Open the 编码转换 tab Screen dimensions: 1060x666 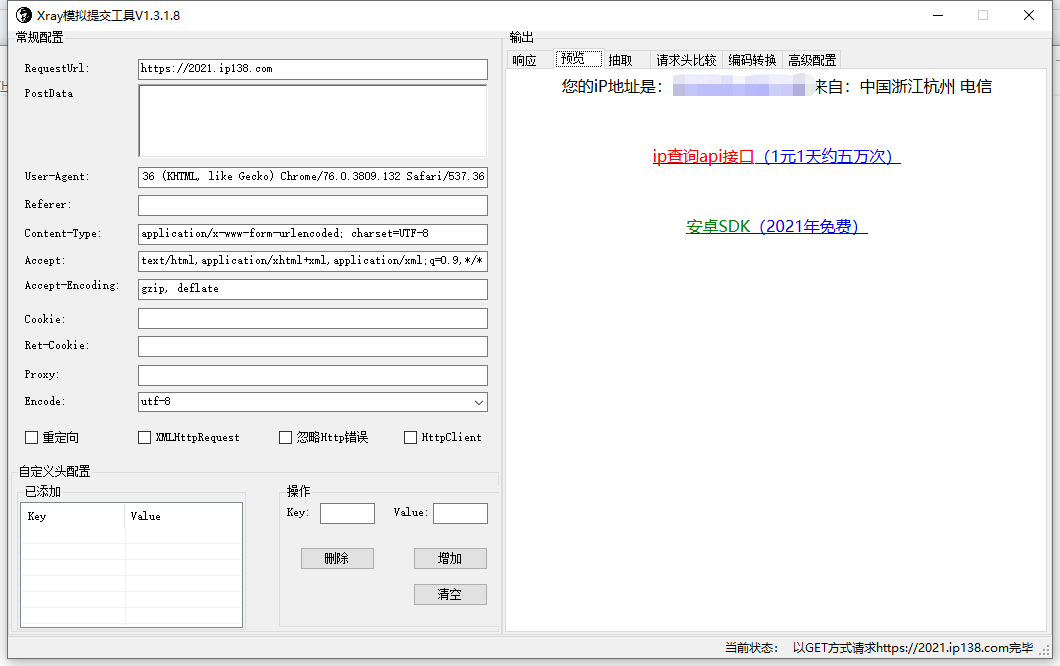[752, 60]
